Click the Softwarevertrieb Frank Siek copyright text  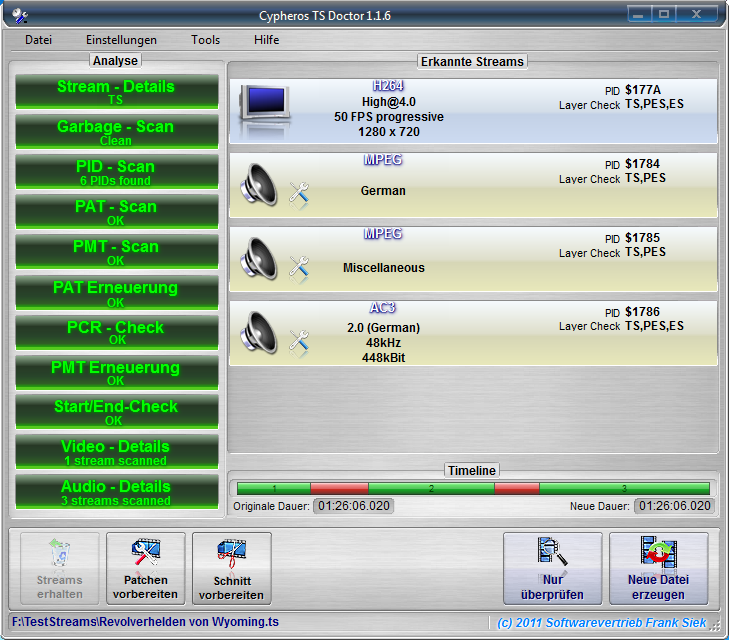(602, 622)
